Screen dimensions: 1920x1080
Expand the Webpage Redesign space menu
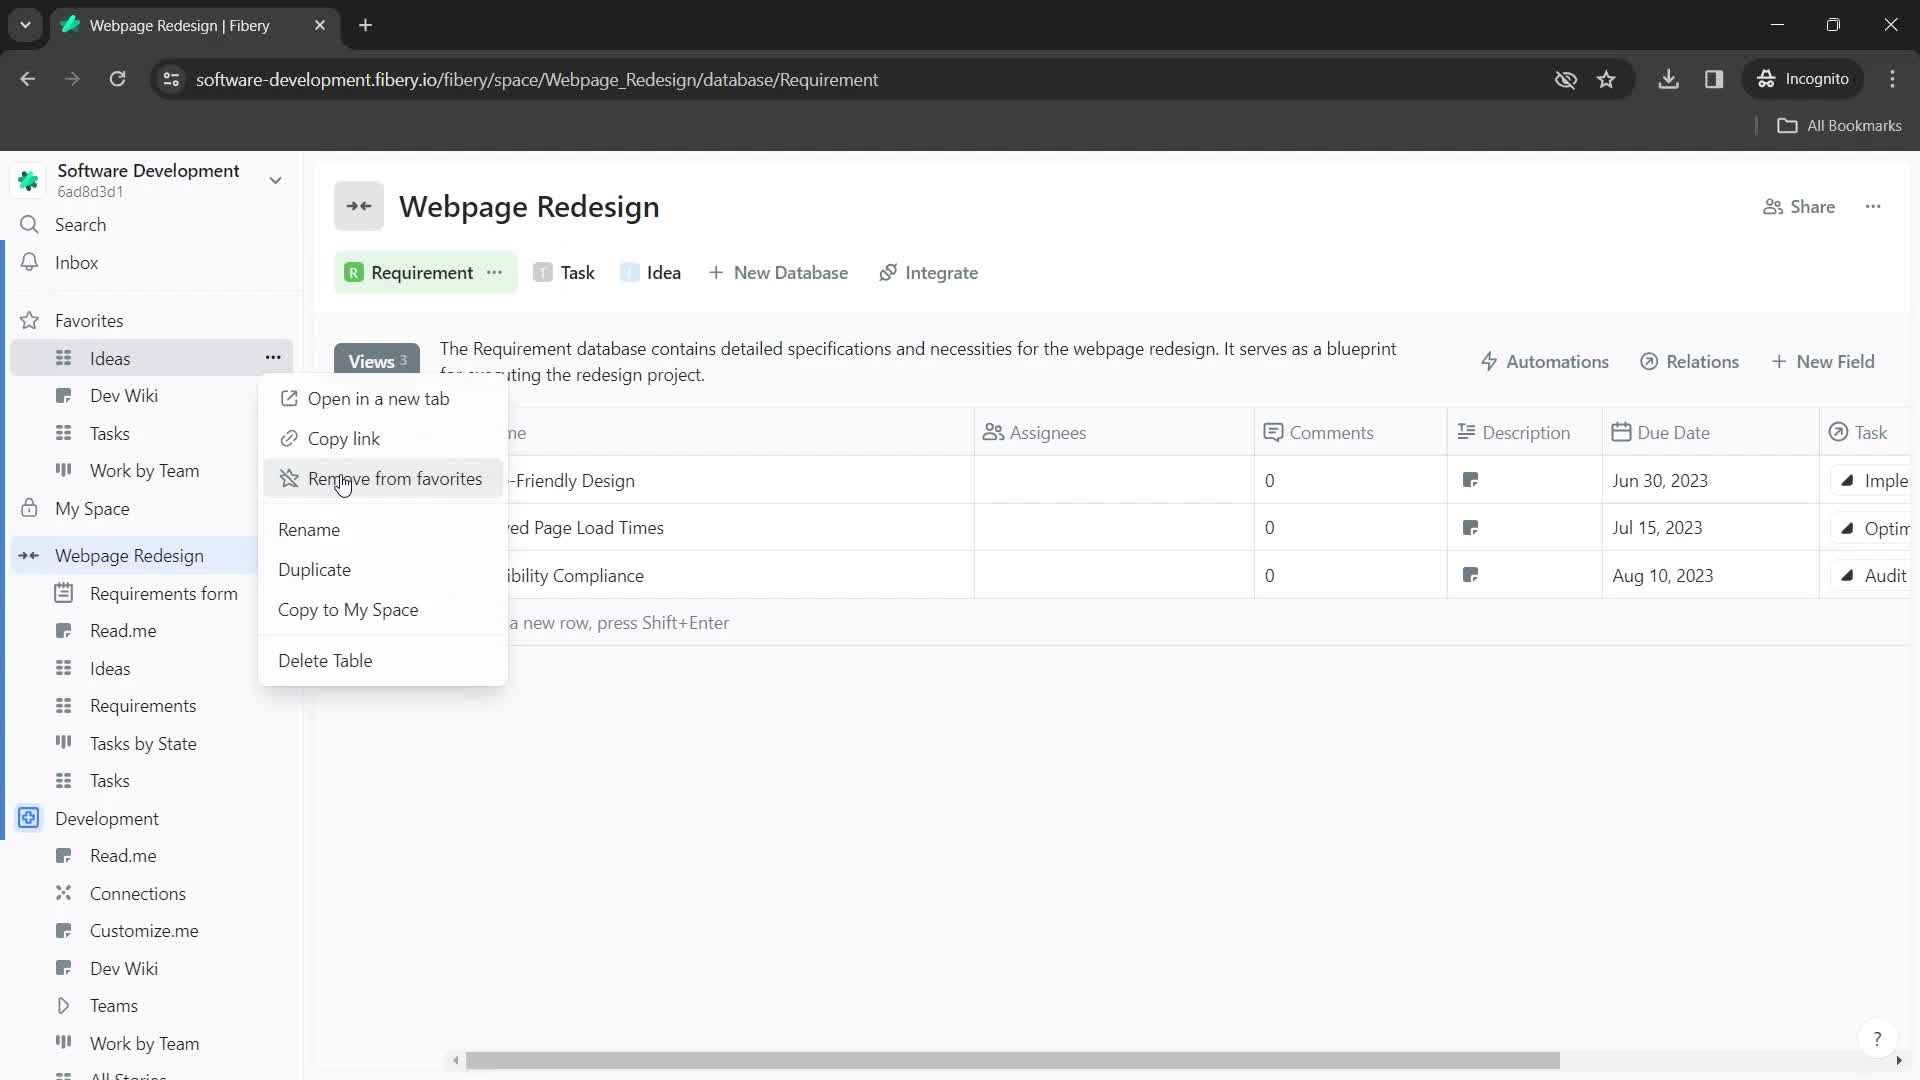point(29,555)
